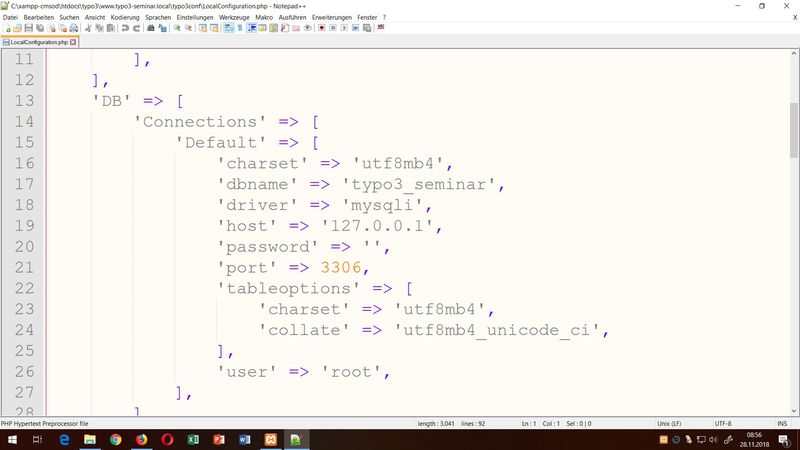Open the Function List toolbar icon
Image resolution: width=800 pixels, height=450 pixels.
click(x=285, y=28)
